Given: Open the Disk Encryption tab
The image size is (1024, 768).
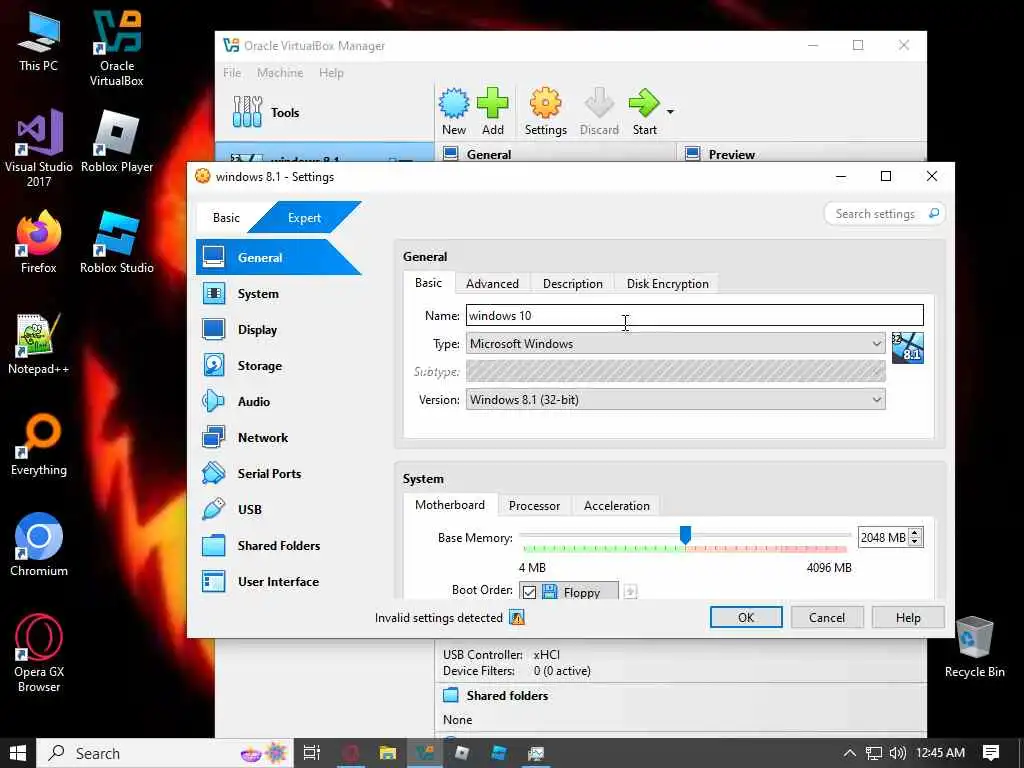Looking at the screenshot, I should [x=667, y=283].
